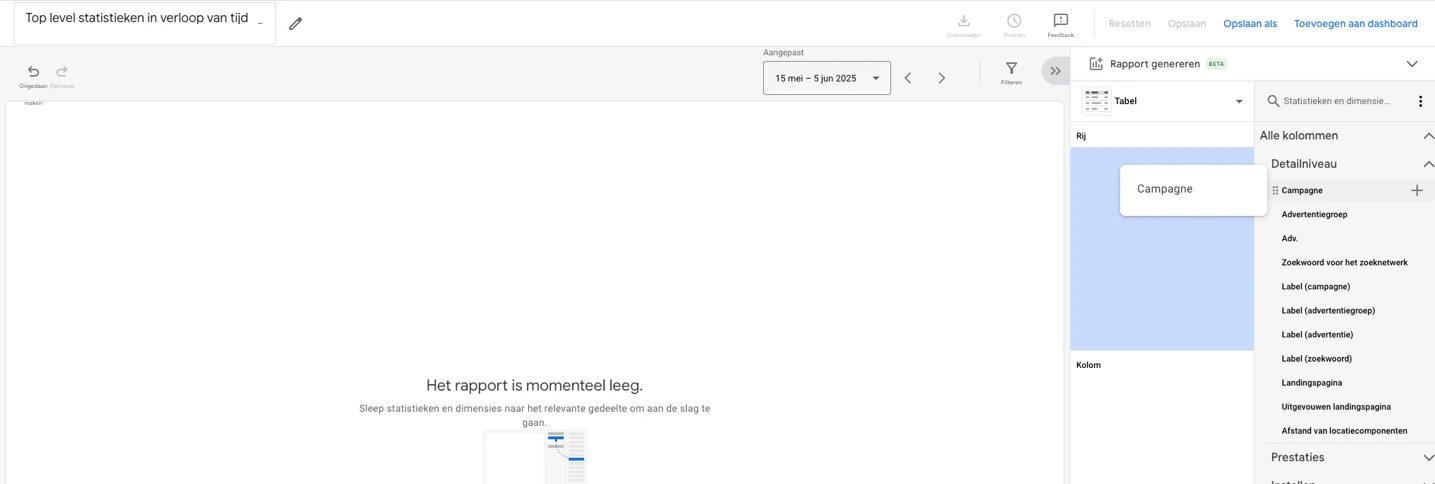
Task: Open the Tabel chart type dropdown
Action: click(1239, 101)
